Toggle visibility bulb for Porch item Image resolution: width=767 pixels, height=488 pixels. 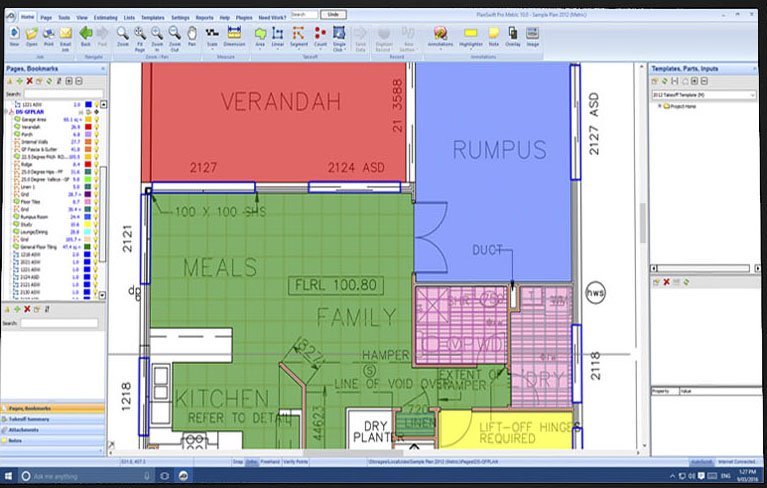pos(96,134)
